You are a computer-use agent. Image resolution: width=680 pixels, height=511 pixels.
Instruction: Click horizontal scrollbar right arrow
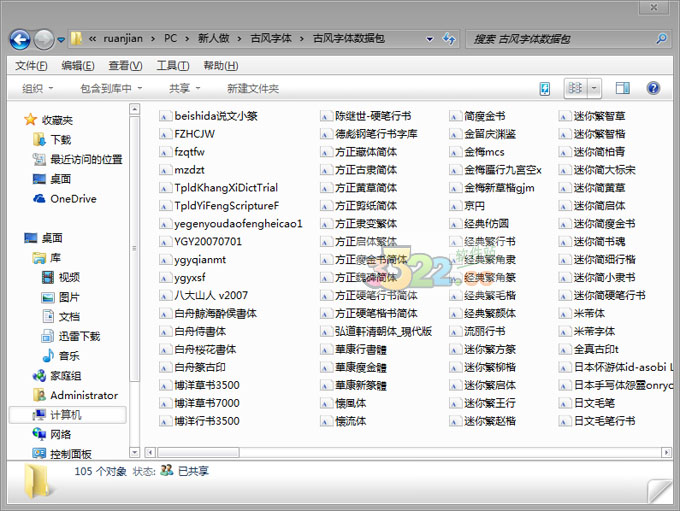click(666, 452)
